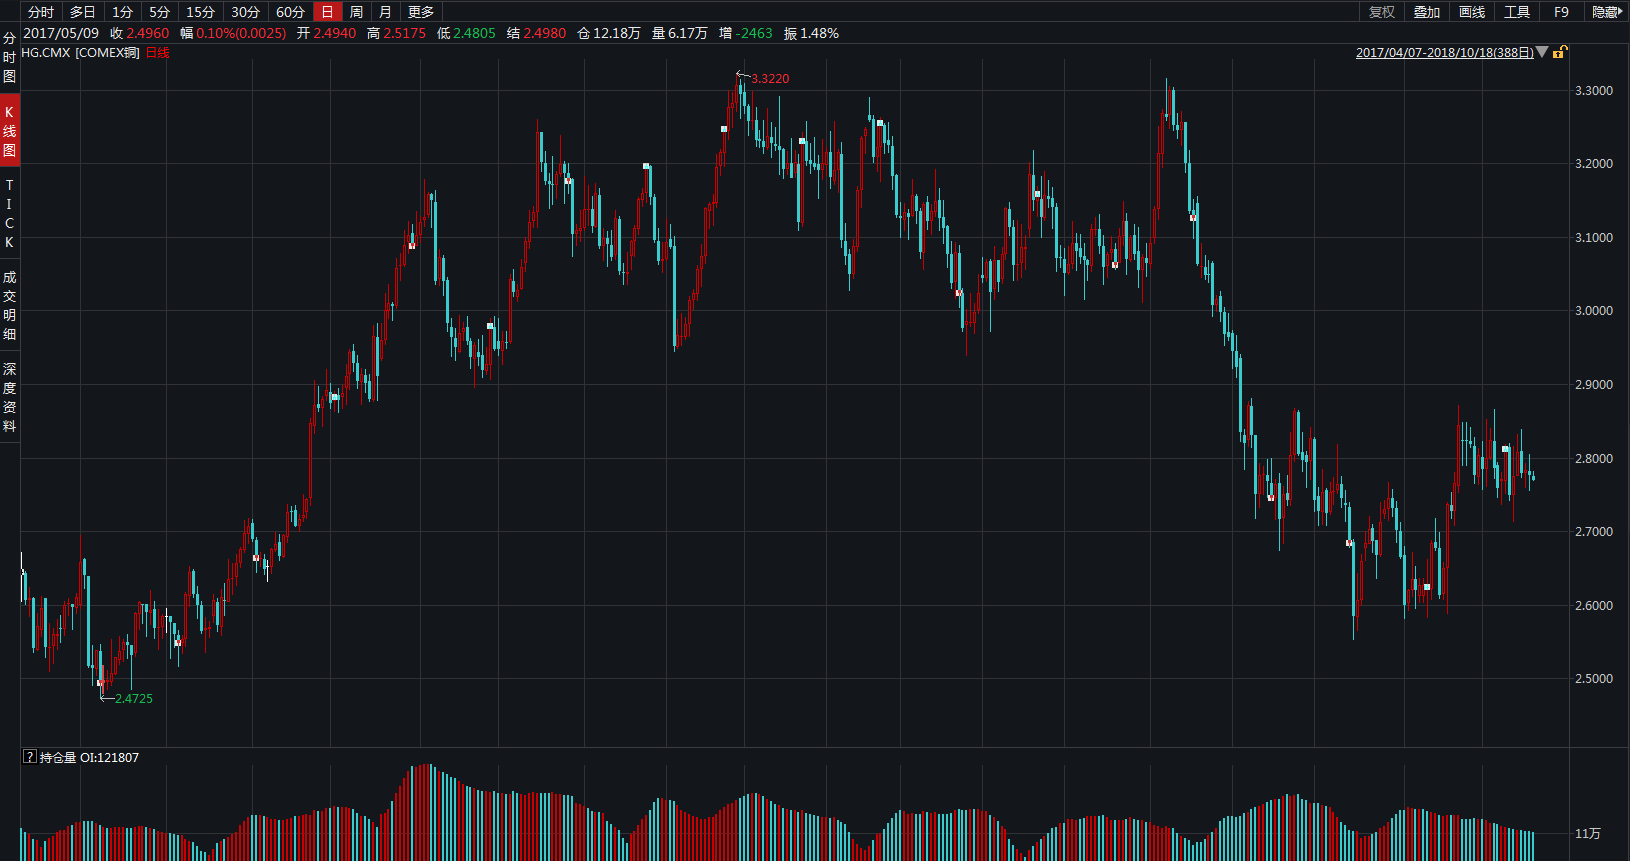1630x861 pixels.
Task: Select the 周 weekly period tab
Action: [356, 12]
